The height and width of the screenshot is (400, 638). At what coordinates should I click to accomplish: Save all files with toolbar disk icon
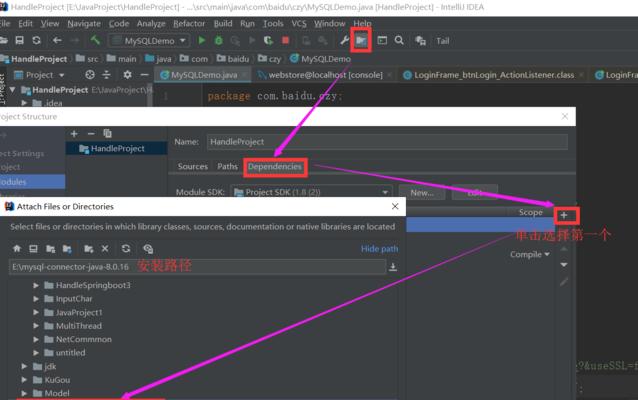(x=19, y=40)
